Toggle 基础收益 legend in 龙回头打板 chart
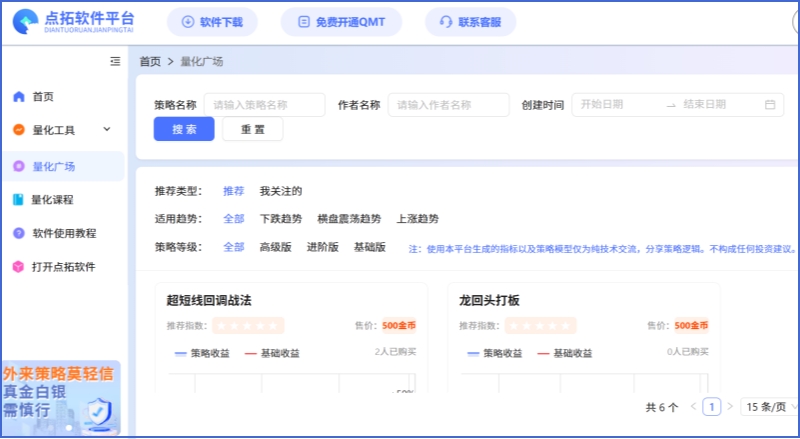 pyautogui.click(x=564, y=353)
